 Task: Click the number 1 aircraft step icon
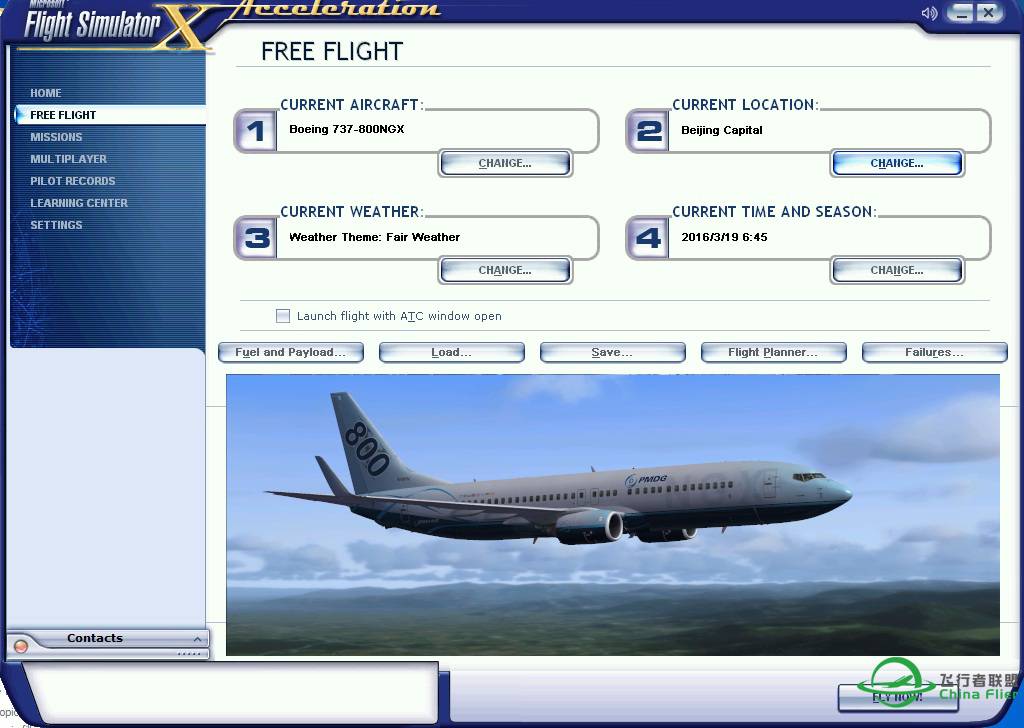pyautogui.click(x=256, y=131)
